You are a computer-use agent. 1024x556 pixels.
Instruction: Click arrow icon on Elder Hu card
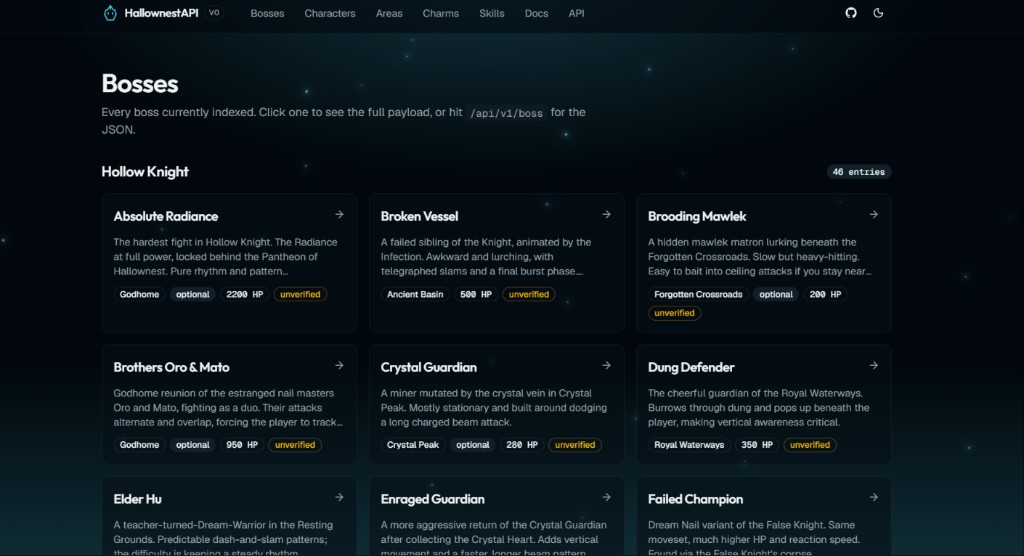point(339,497)
